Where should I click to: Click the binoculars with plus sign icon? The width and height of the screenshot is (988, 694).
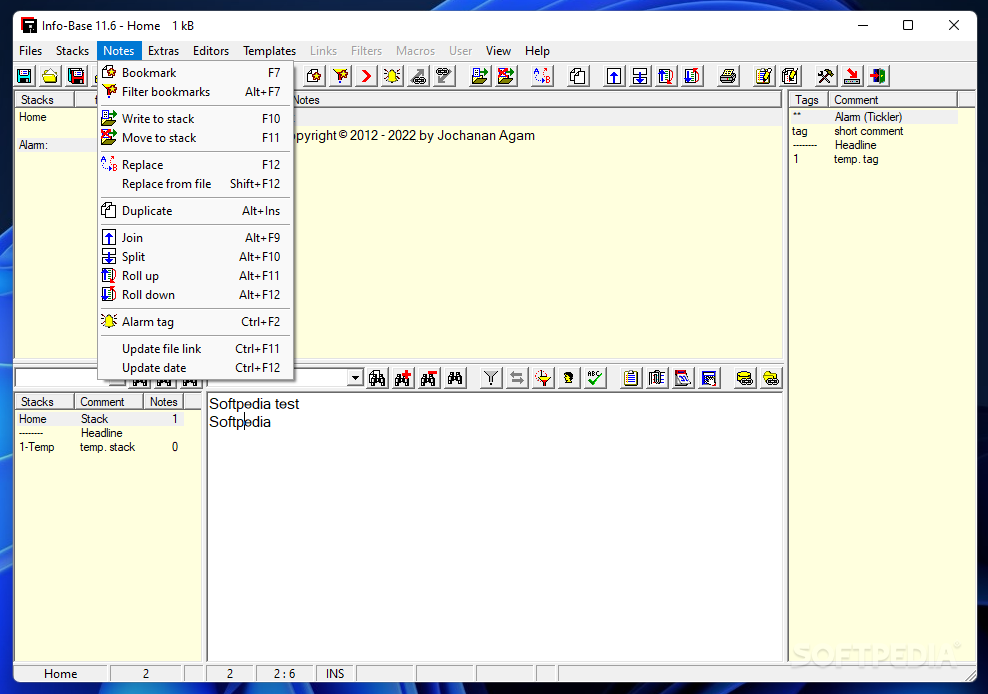click(x=403, y=378)
